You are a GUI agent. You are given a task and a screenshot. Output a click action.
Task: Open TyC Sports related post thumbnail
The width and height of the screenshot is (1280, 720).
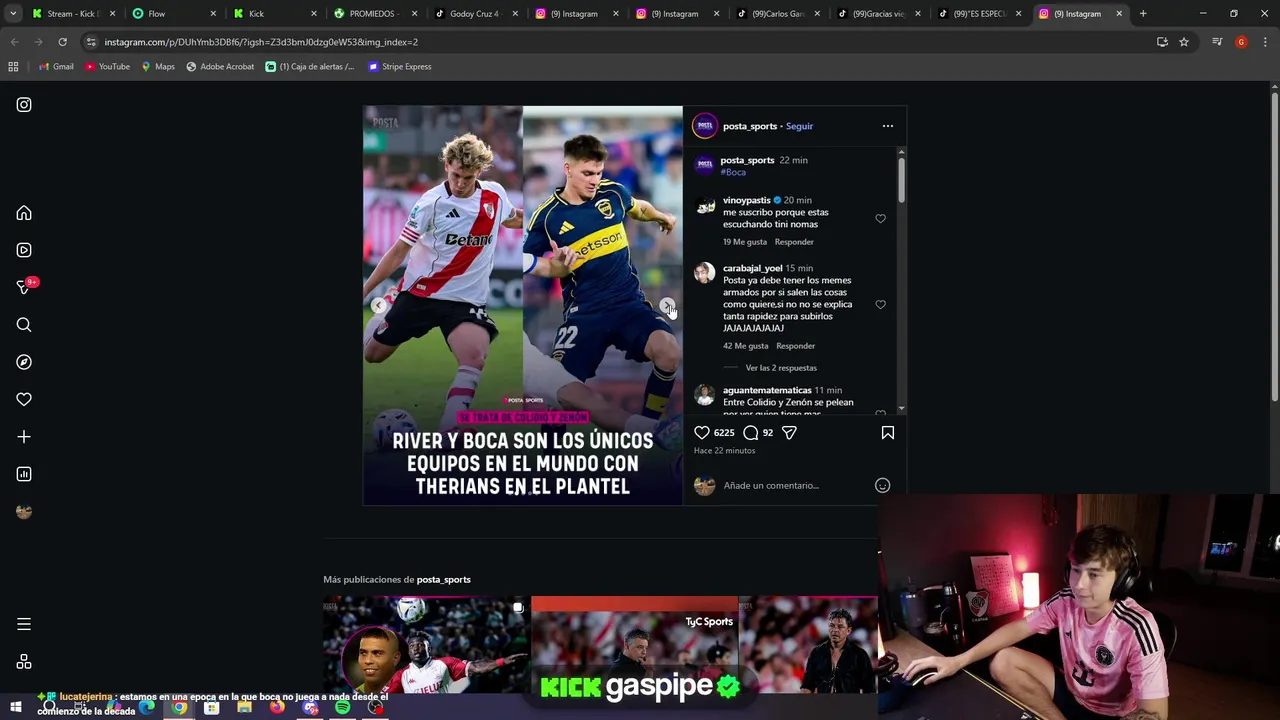[x=634, y=645]
